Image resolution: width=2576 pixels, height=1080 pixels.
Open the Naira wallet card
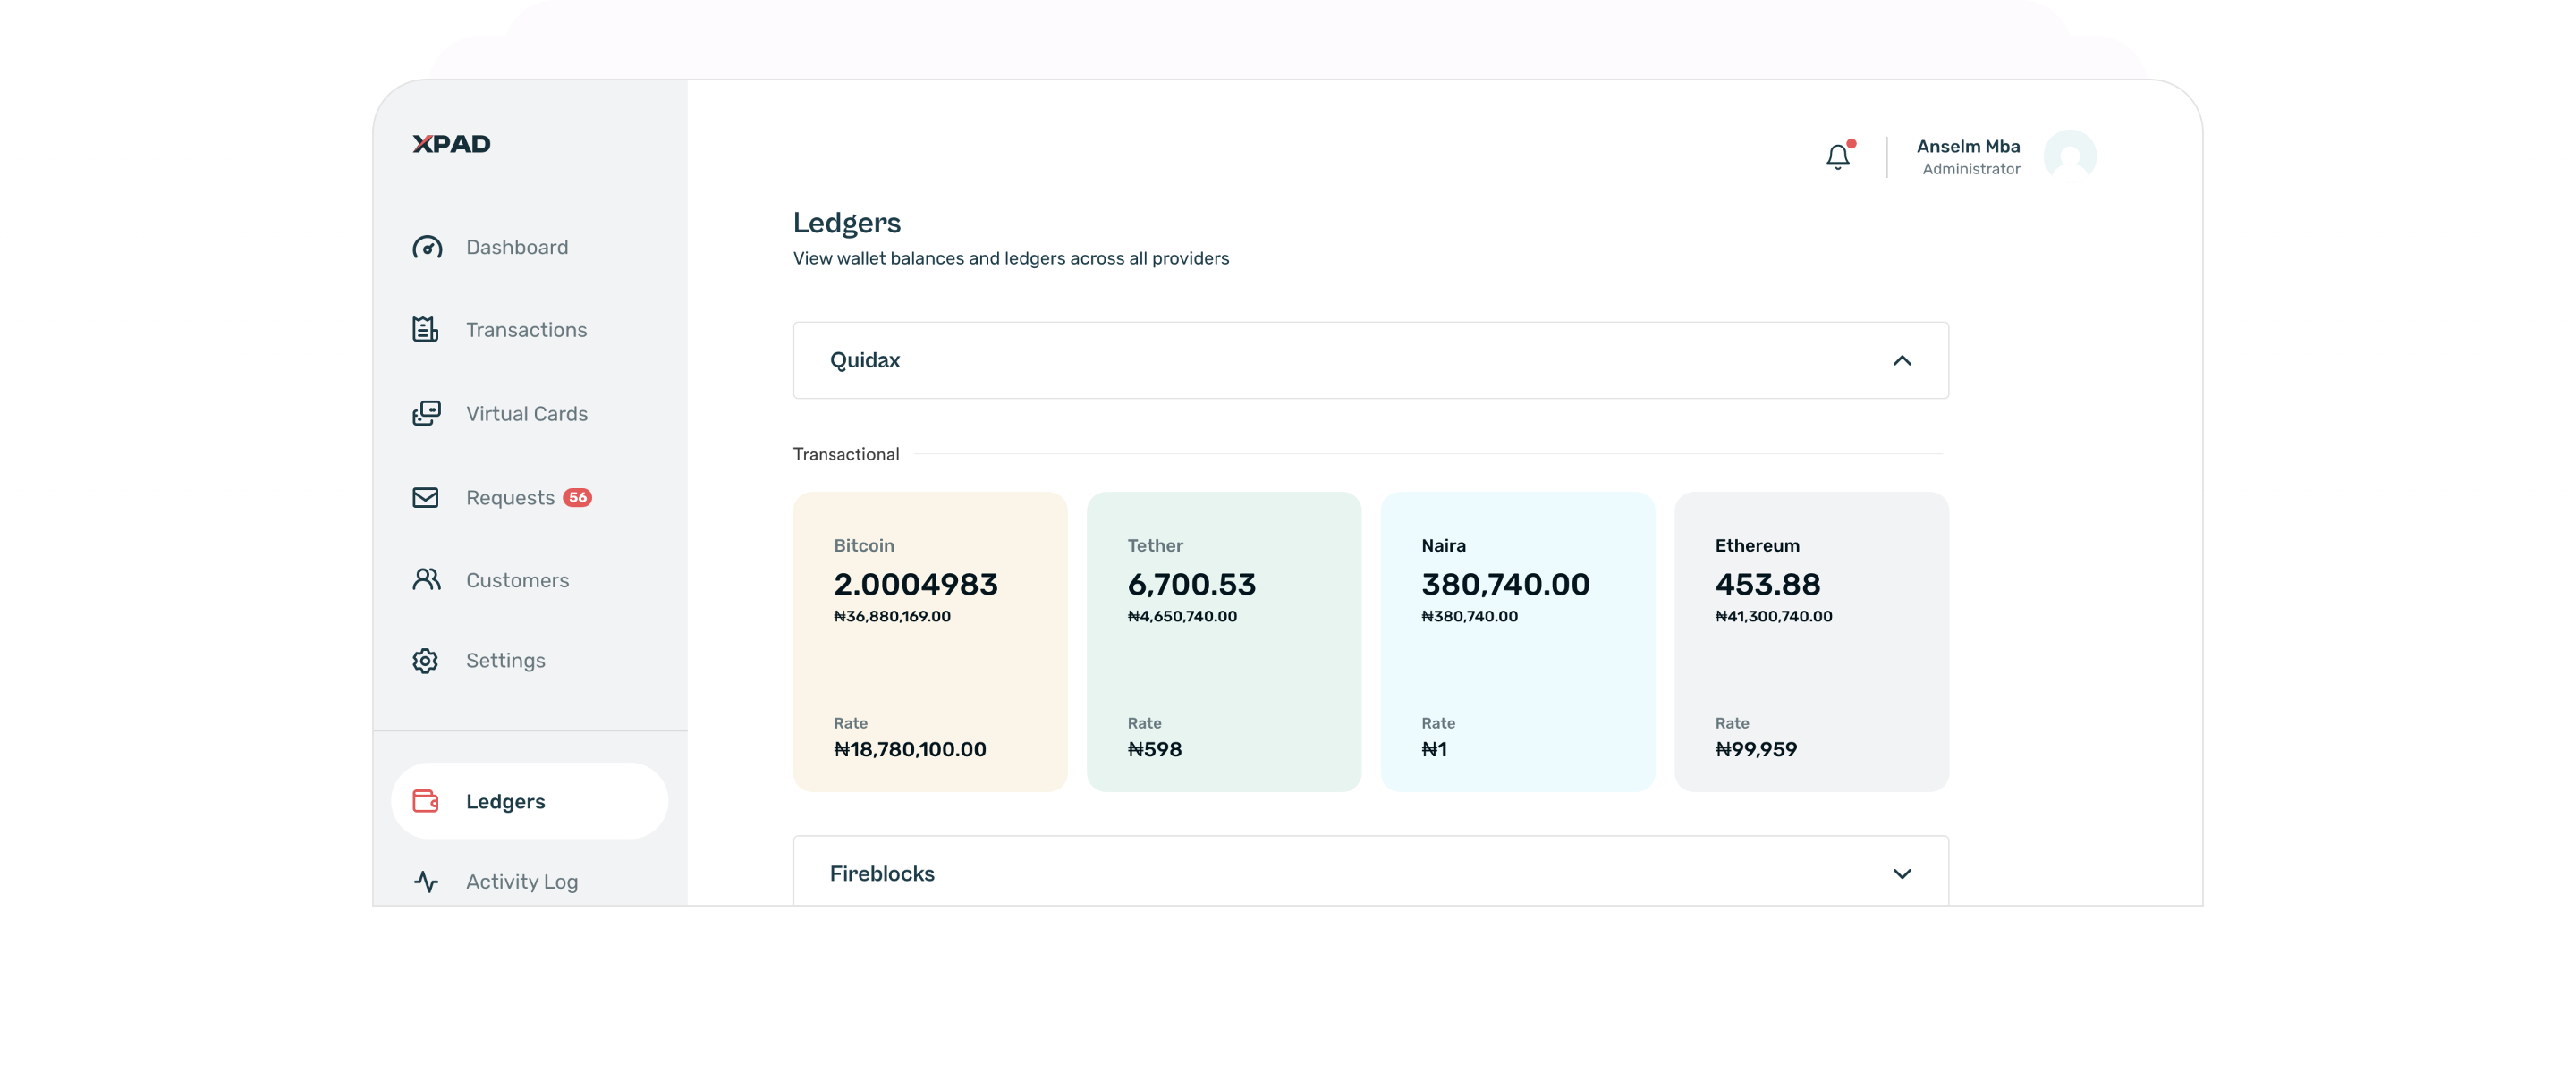[1518, 641]
